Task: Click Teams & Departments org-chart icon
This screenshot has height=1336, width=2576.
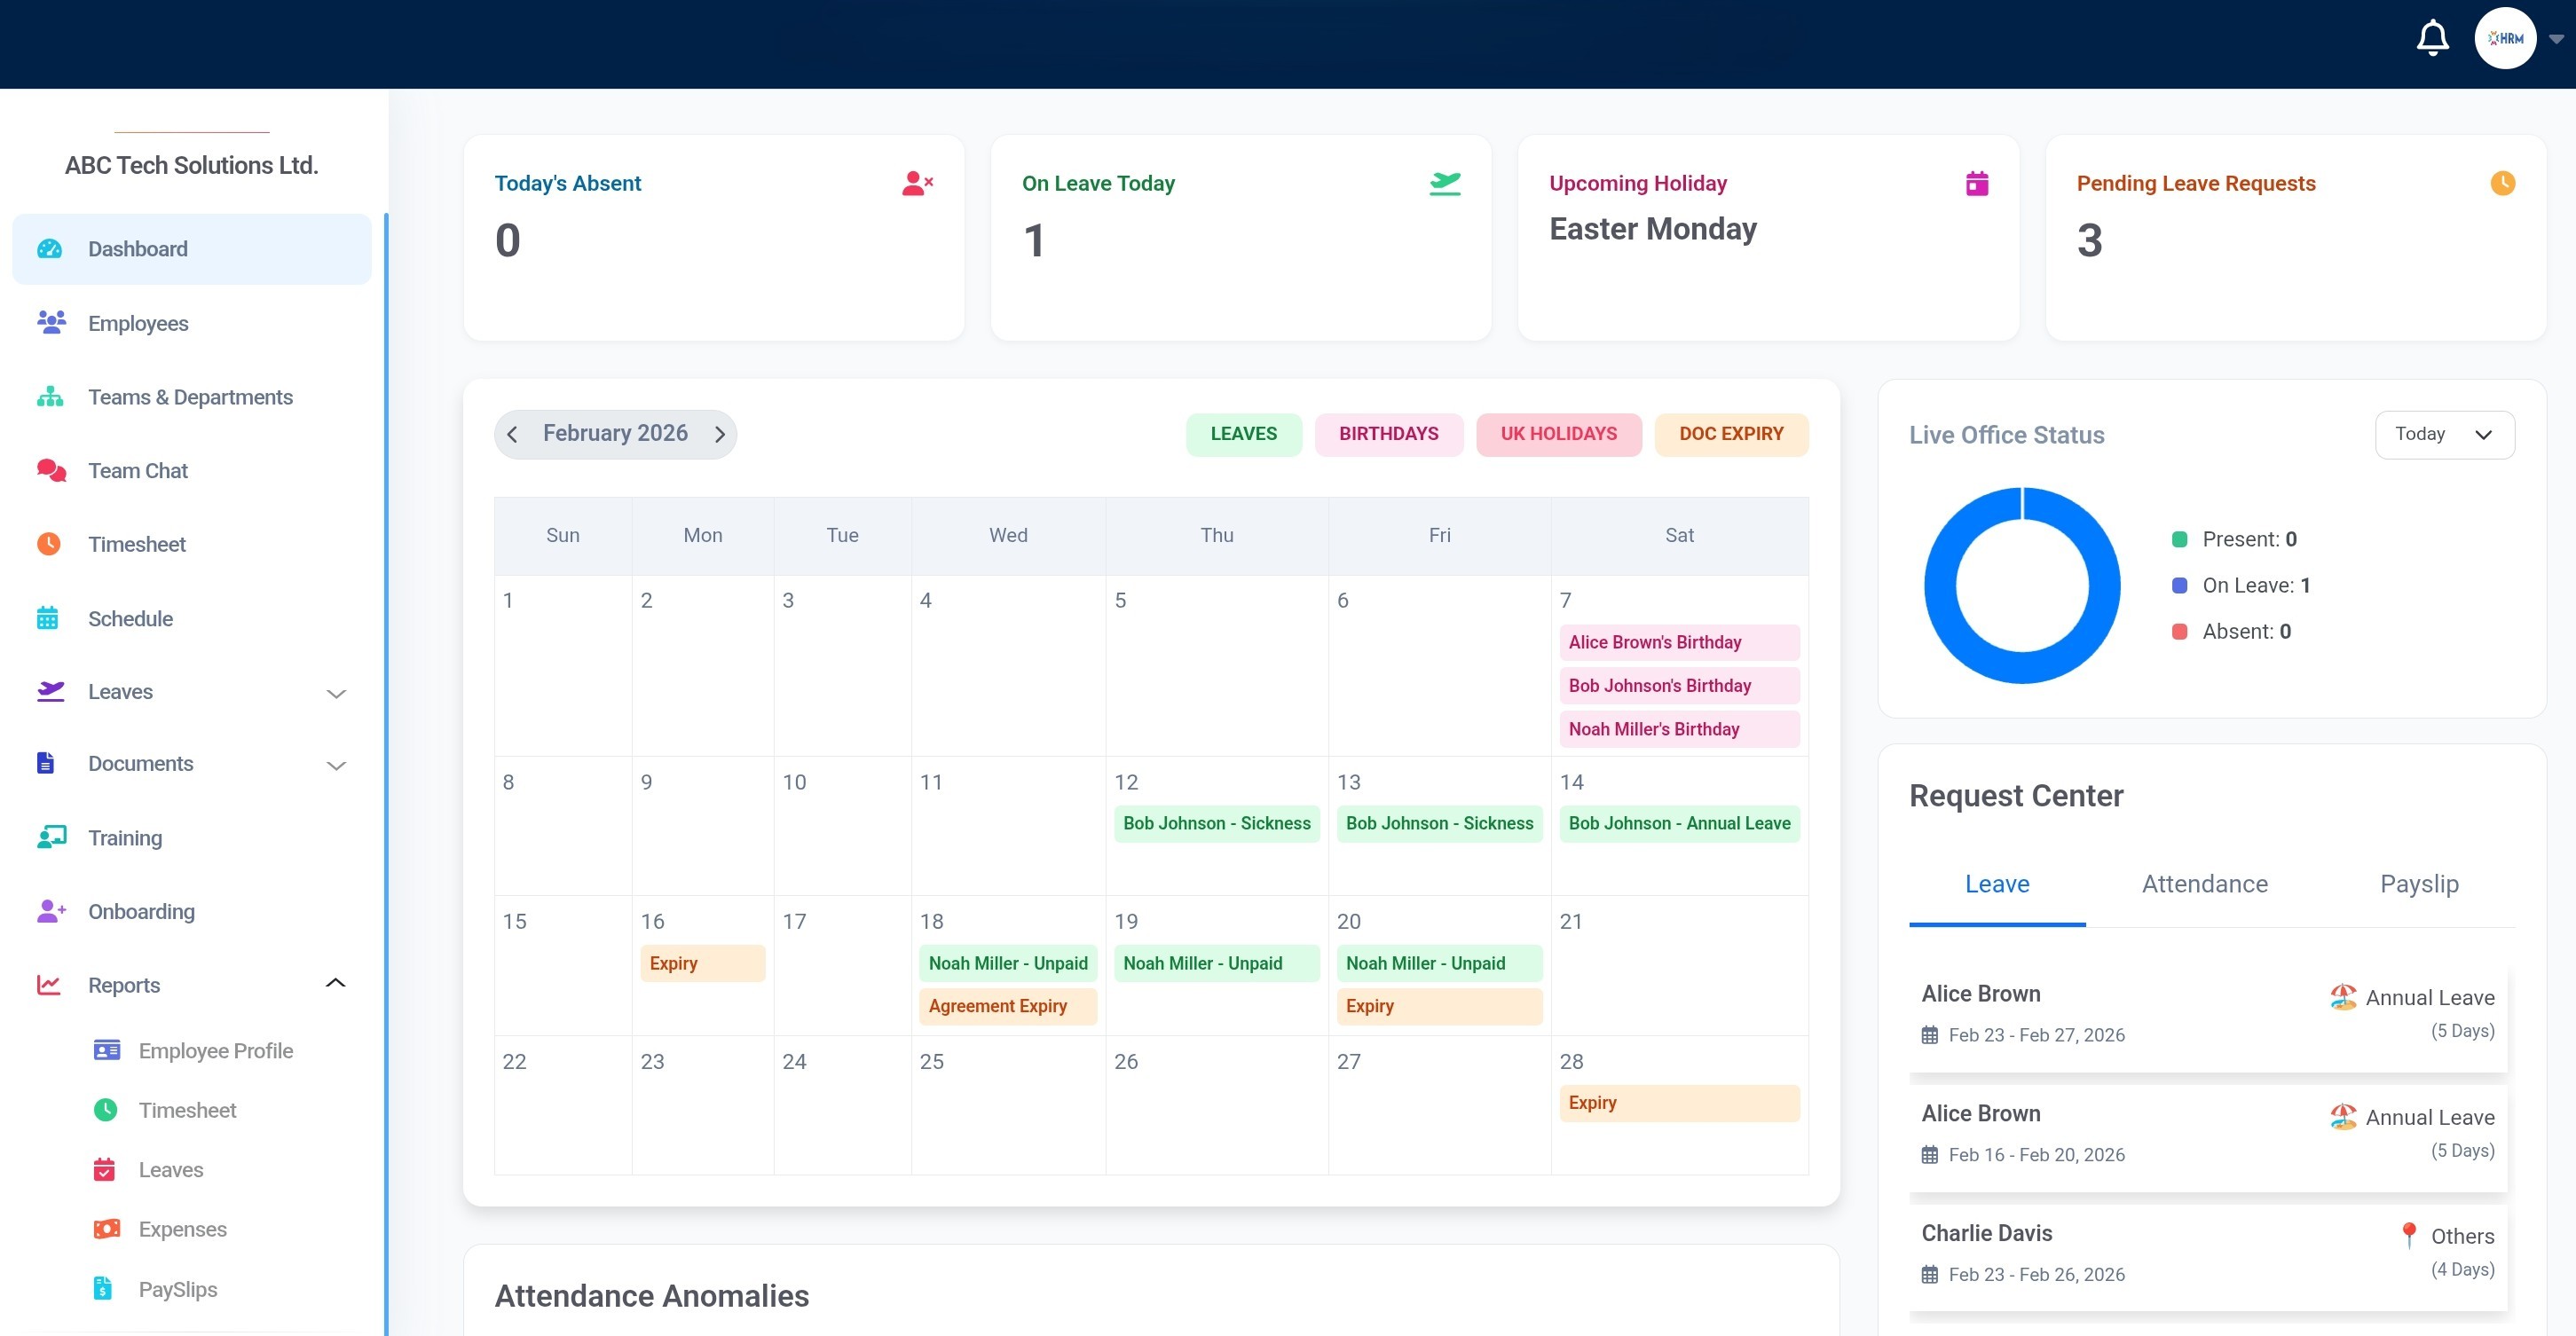Action: pos(50,397)
